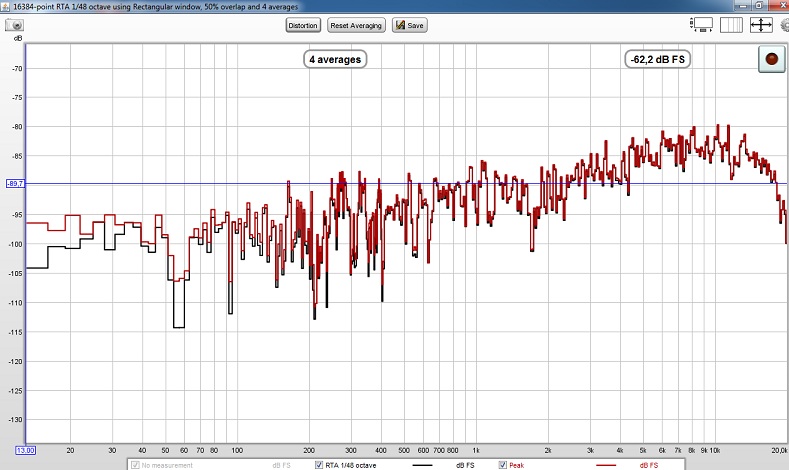The image size is (789, 470).
Task: Click the "No measurement" legend label
Action: [167, 465]
